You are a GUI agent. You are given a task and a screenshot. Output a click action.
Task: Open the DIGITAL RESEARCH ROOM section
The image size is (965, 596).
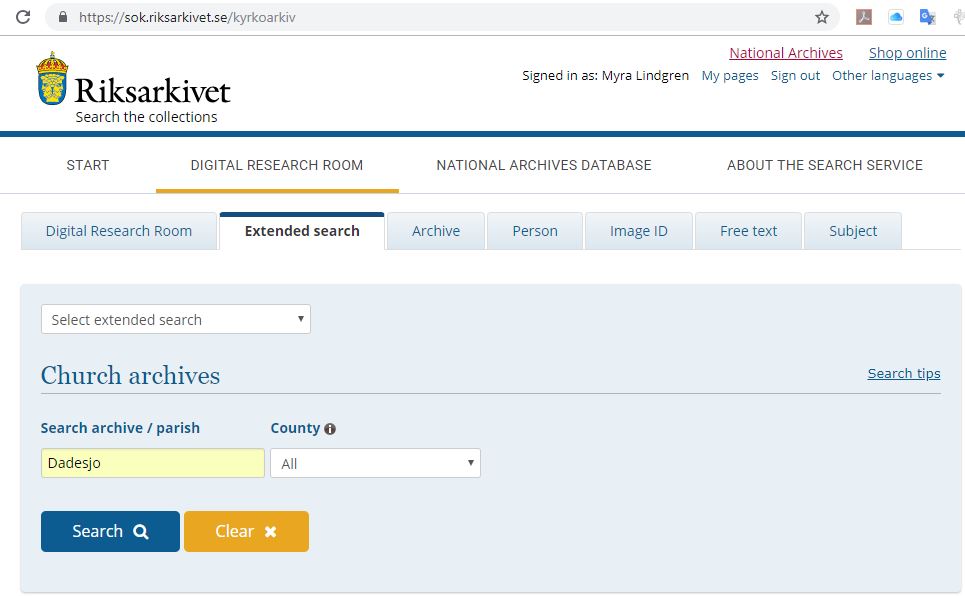(x=277, y=165)
